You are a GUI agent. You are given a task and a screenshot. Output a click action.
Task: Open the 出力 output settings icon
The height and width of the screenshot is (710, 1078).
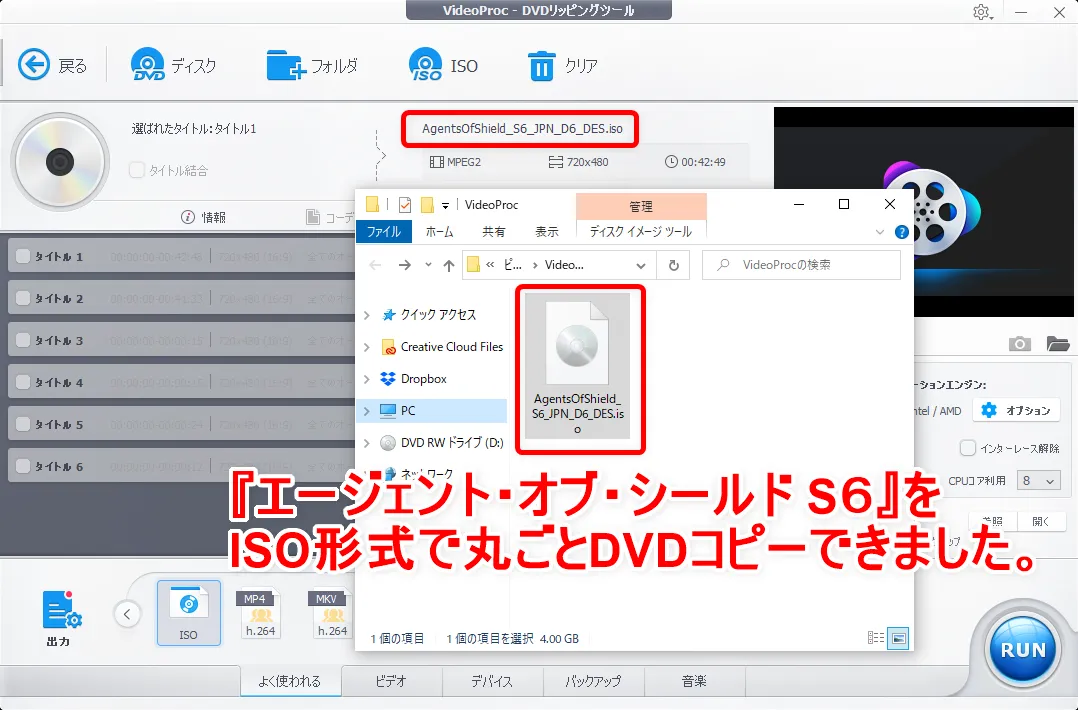(62, 610)
